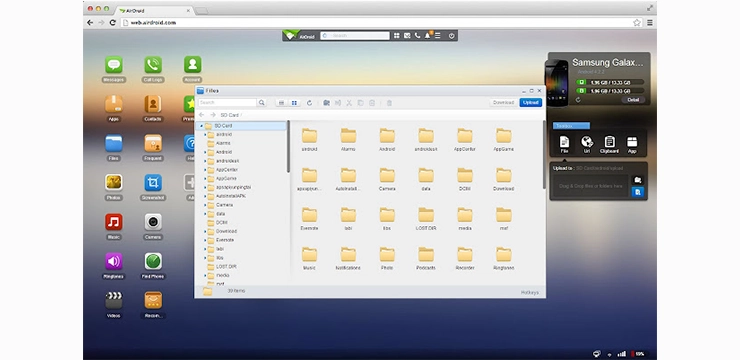This screenshot has width=740, height=360.
Task: Click the Detail button on device panel
Action: pos(633,100)
